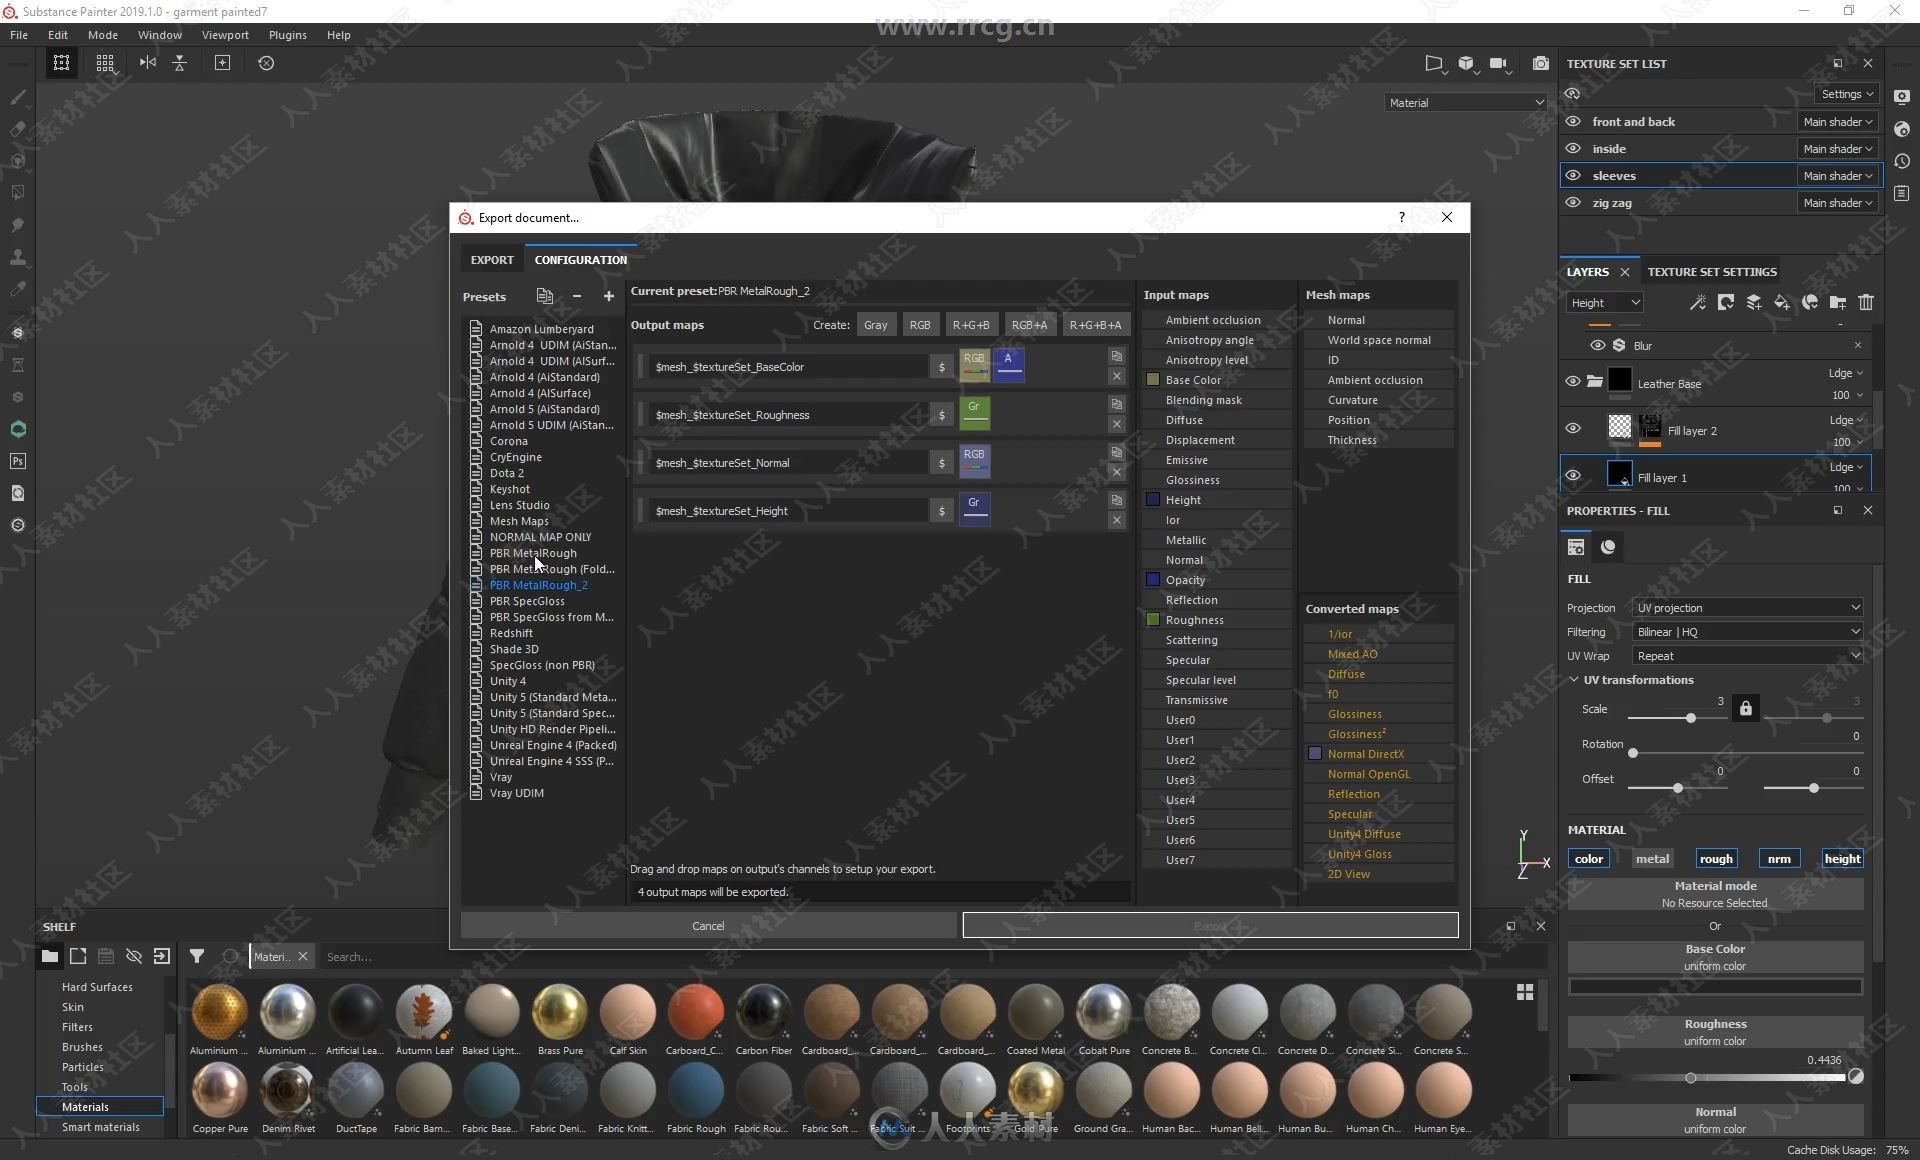1920x1160 pixels.
Task: Create an R+G+B+A output map
Action: click(x=1095, y=325)
